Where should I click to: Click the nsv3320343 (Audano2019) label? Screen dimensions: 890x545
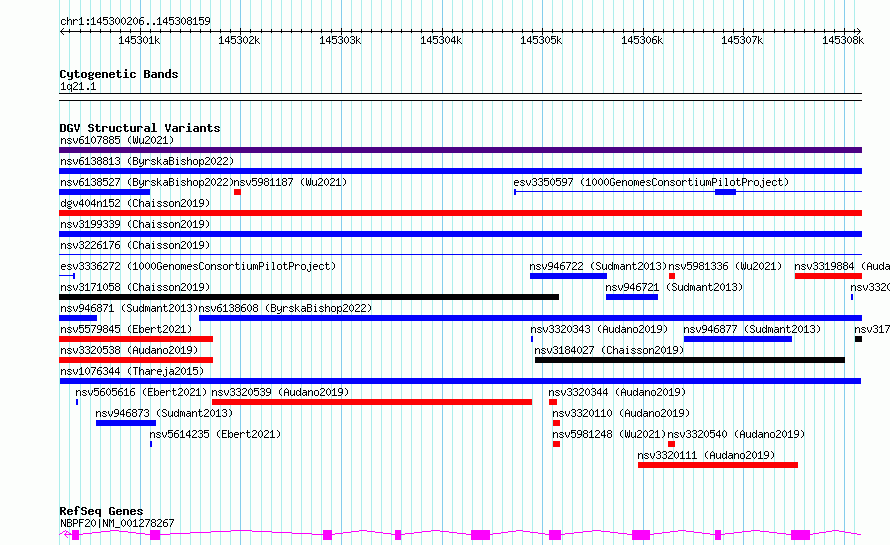[x=599, y=329]
